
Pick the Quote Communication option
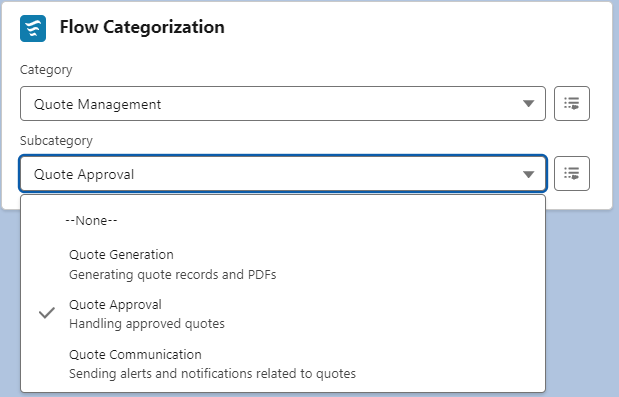(283, 363)
